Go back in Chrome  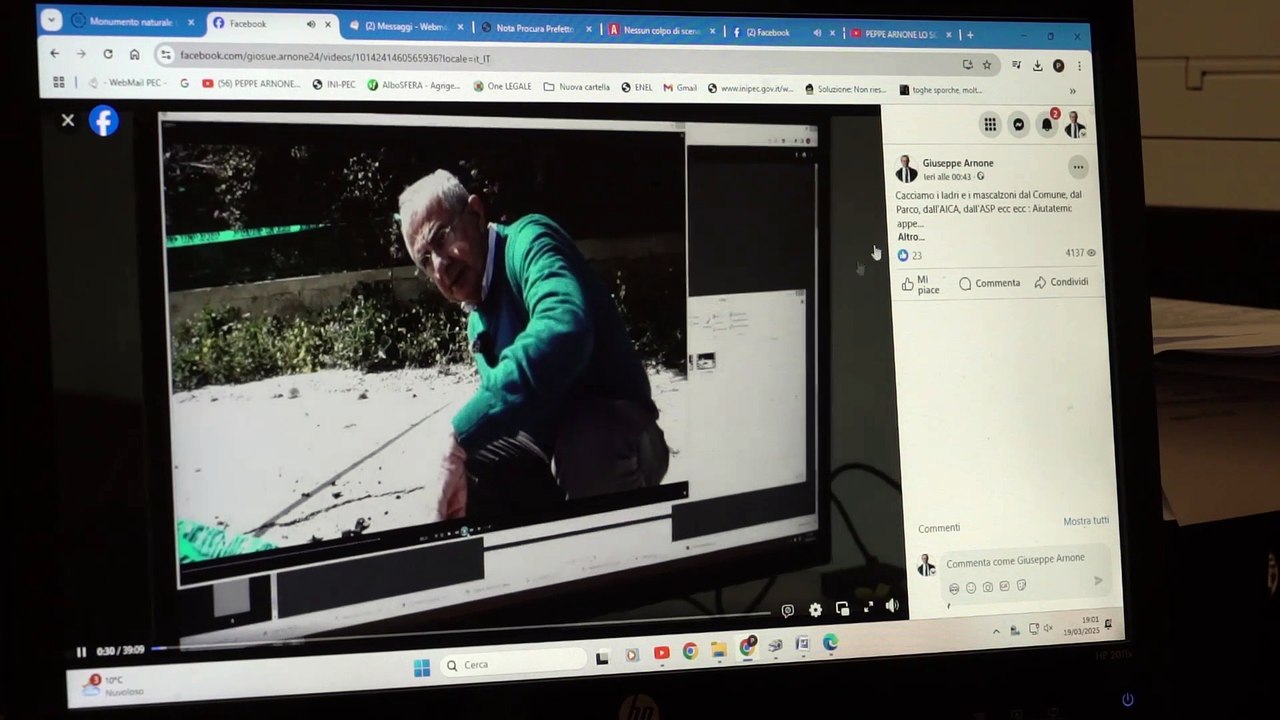[54, 52]
